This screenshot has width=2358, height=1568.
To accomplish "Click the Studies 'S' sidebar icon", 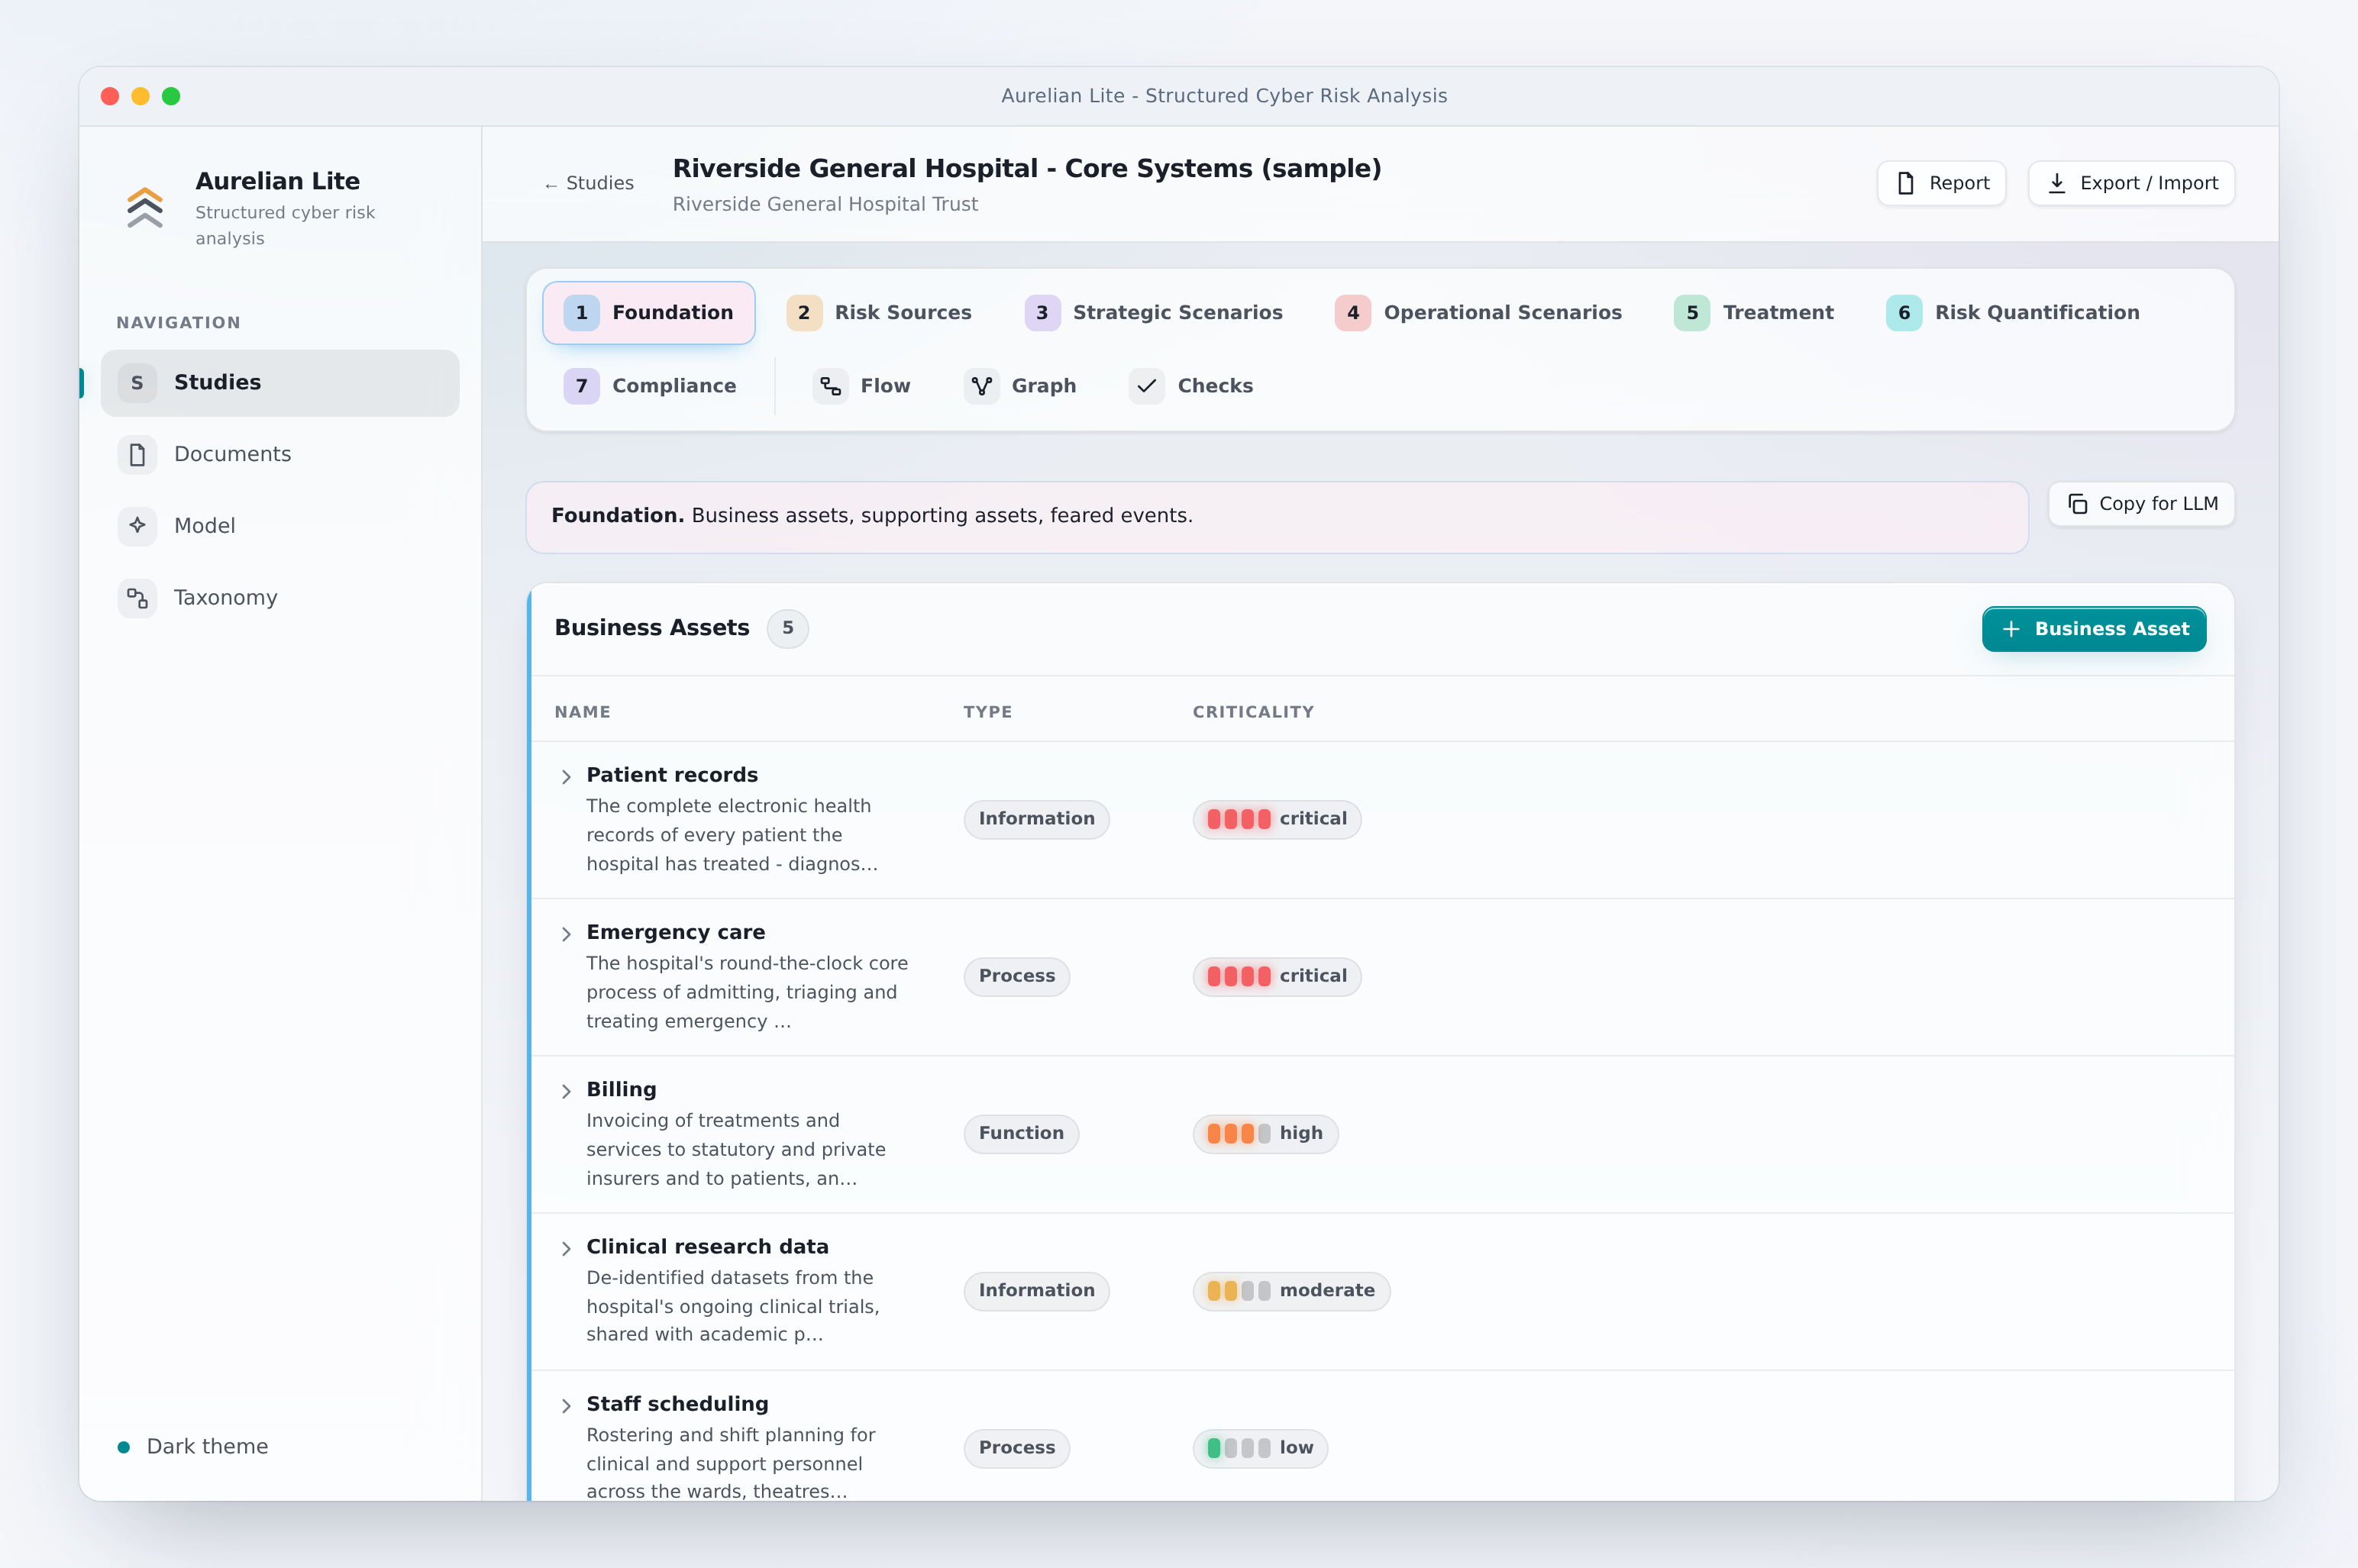I will pyautogui.click(x=137, y=383).
